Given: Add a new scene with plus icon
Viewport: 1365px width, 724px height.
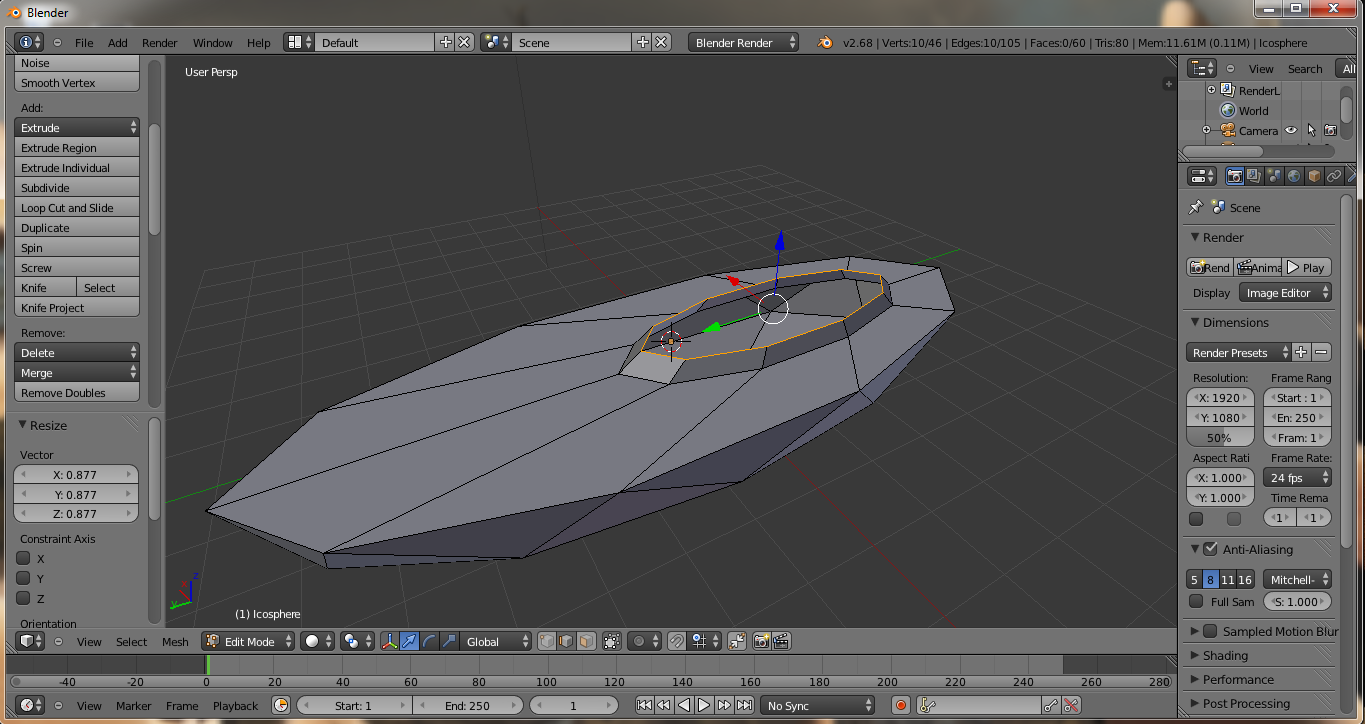Looking at the screenshot, I should coord(641,42).
